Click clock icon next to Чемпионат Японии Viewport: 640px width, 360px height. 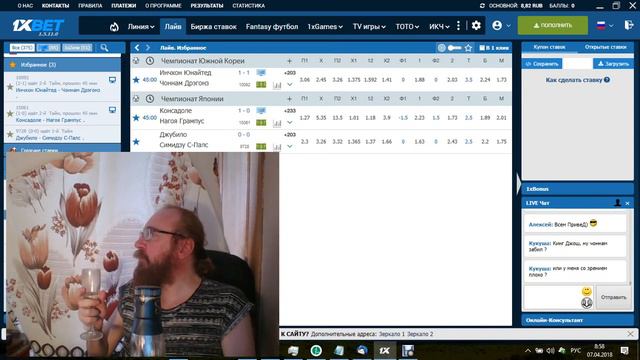click(150, 99)
